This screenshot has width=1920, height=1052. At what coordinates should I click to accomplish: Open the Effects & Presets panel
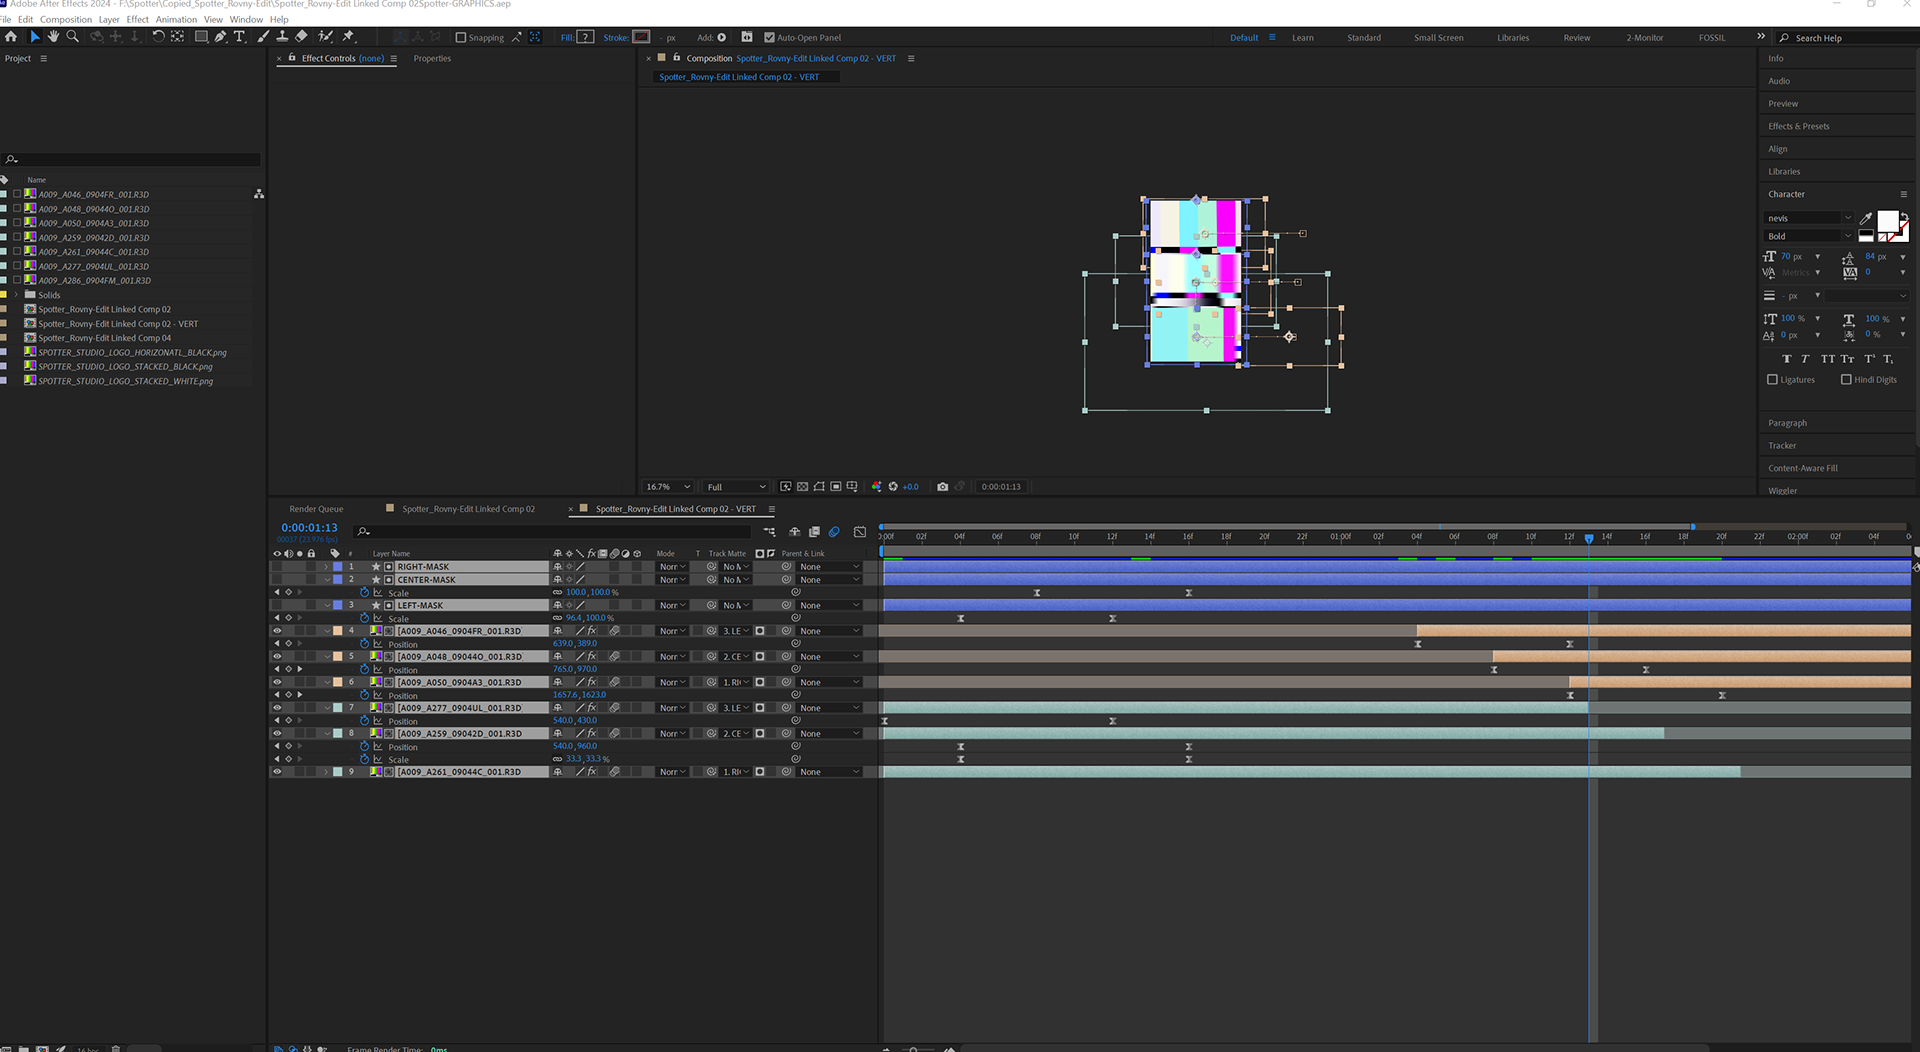click(x=1799, y=127)
